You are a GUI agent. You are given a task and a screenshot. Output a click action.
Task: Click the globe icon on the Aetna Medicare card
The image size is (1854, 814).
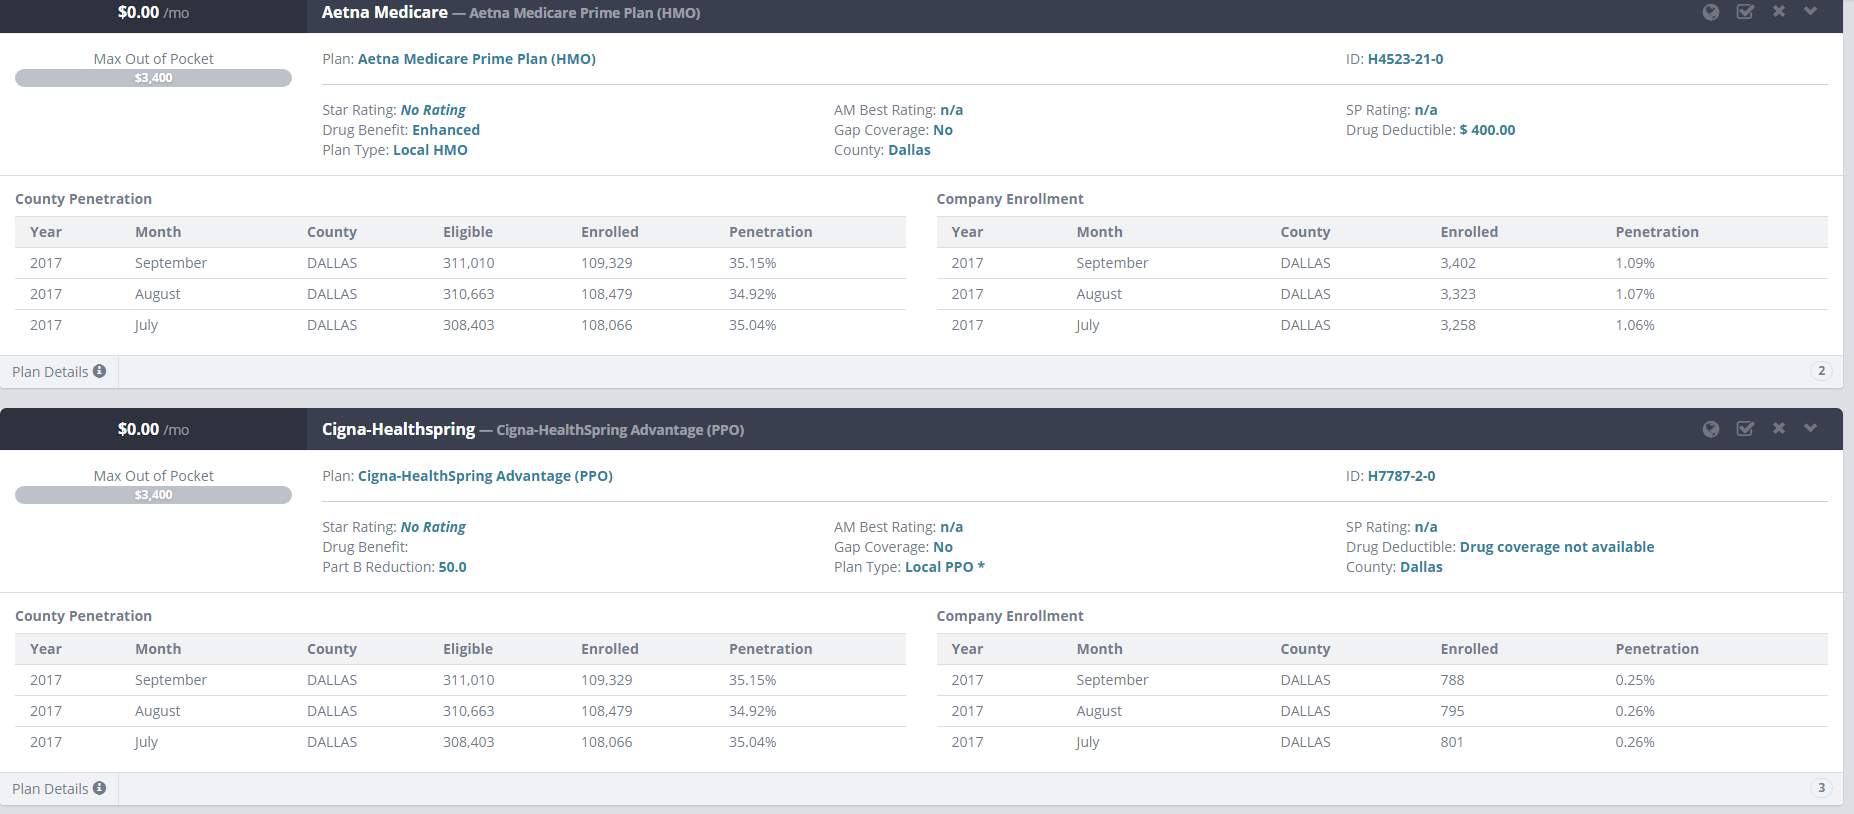1711,12
